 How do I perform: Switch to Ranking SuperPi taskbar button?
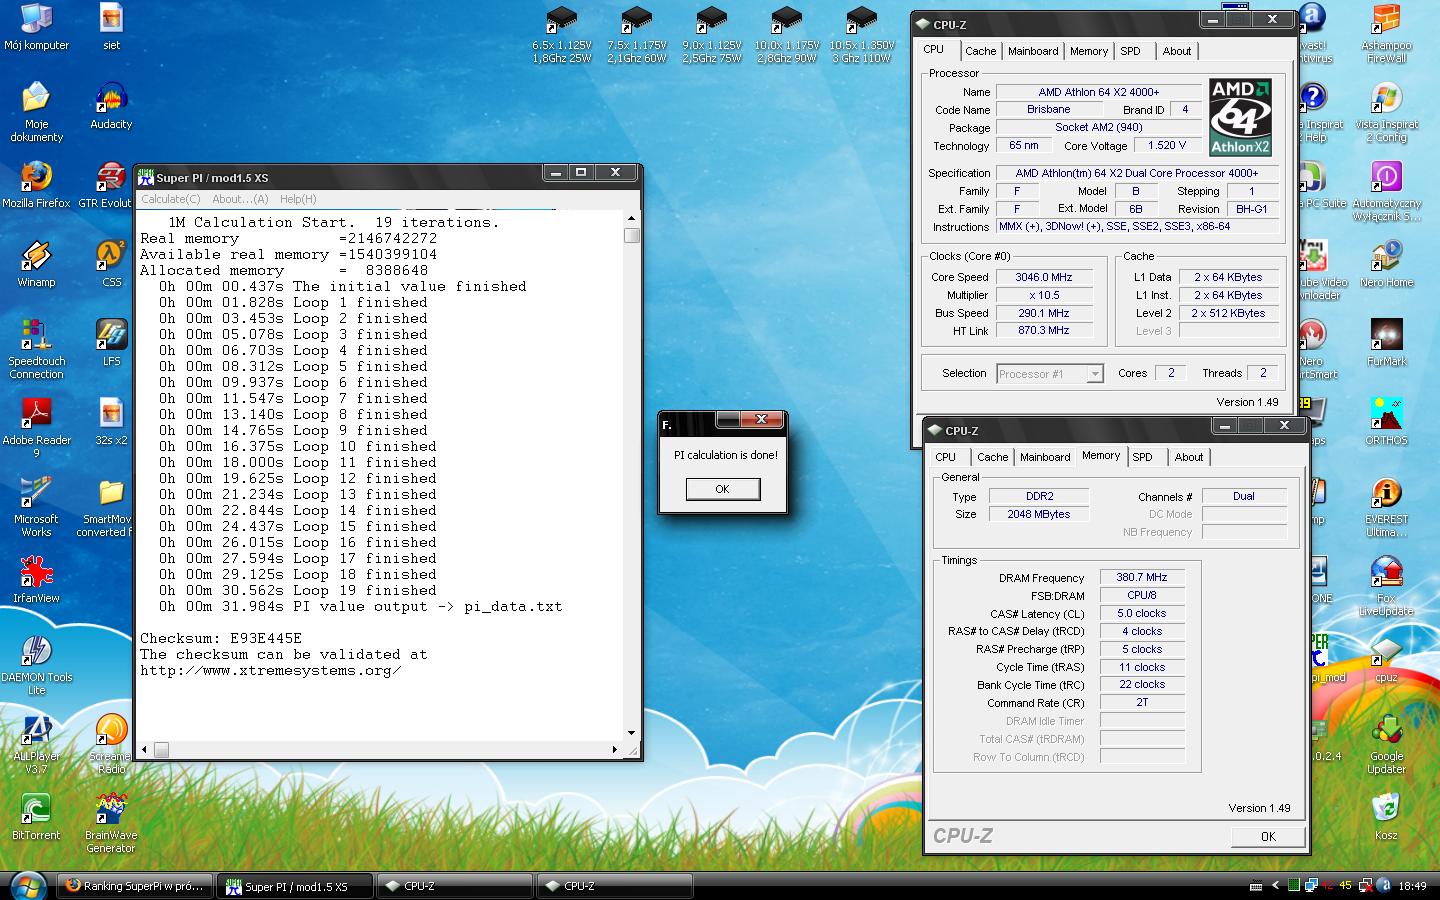[134, 886]
